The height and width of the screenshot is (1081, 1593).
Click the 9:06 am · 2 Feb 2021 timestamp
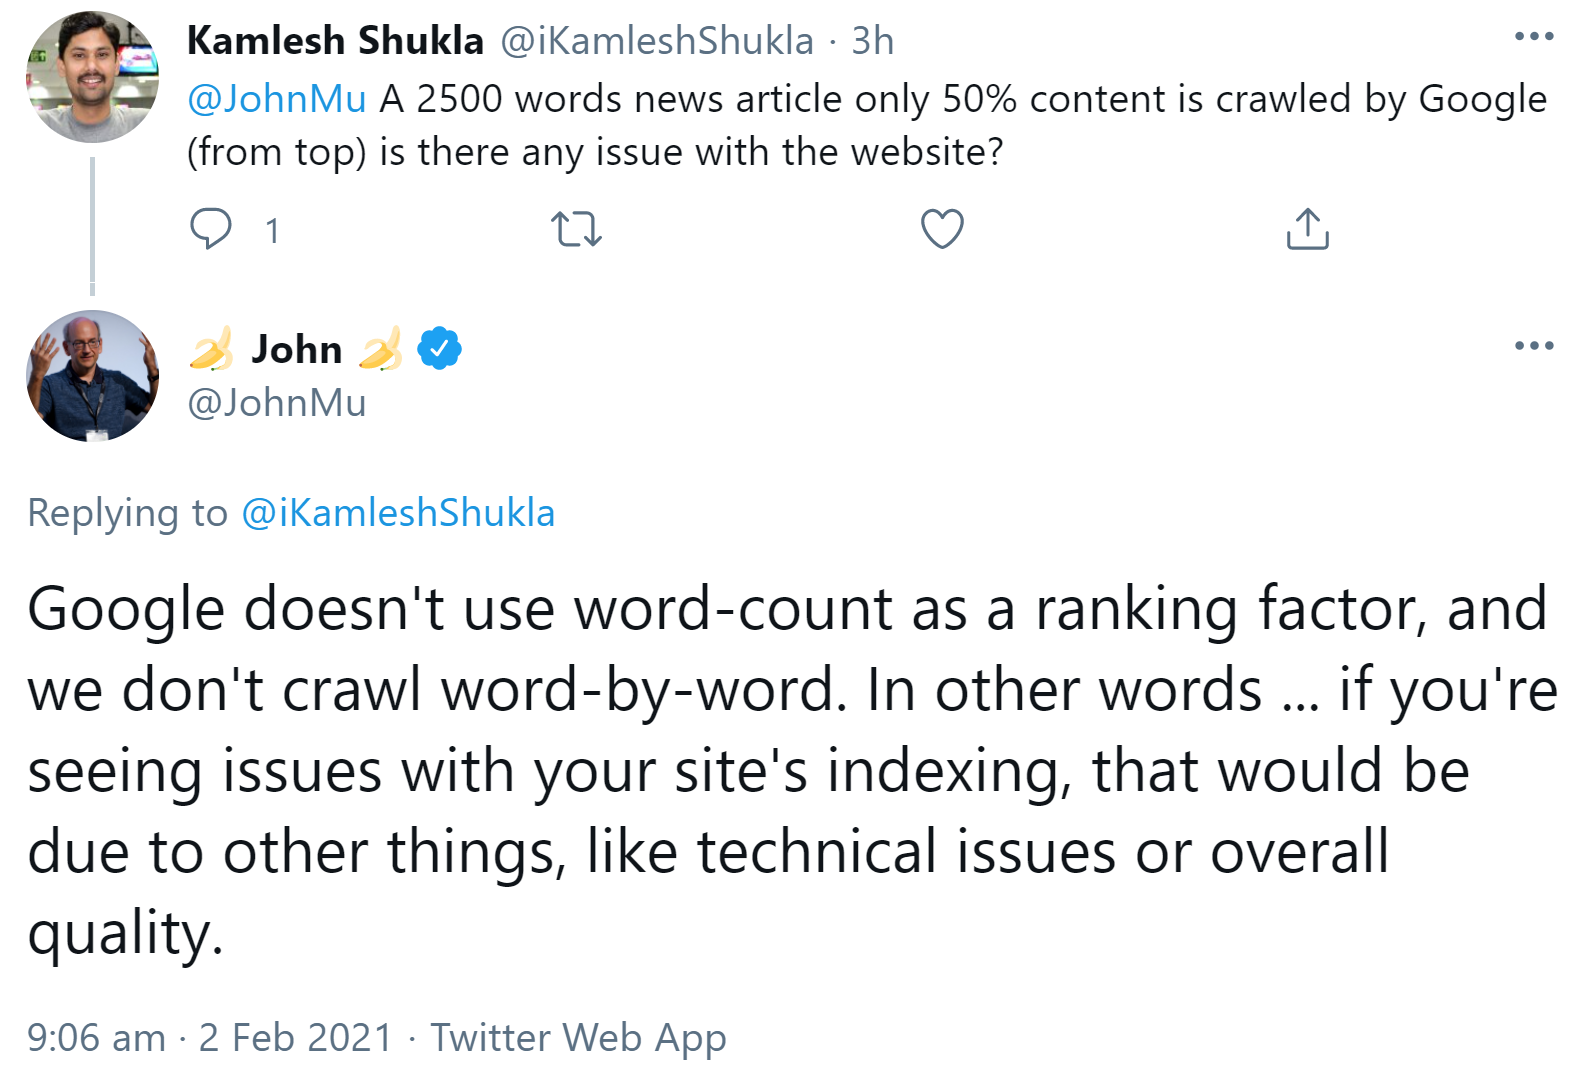pyautogui.click(x=210, y=1038)
